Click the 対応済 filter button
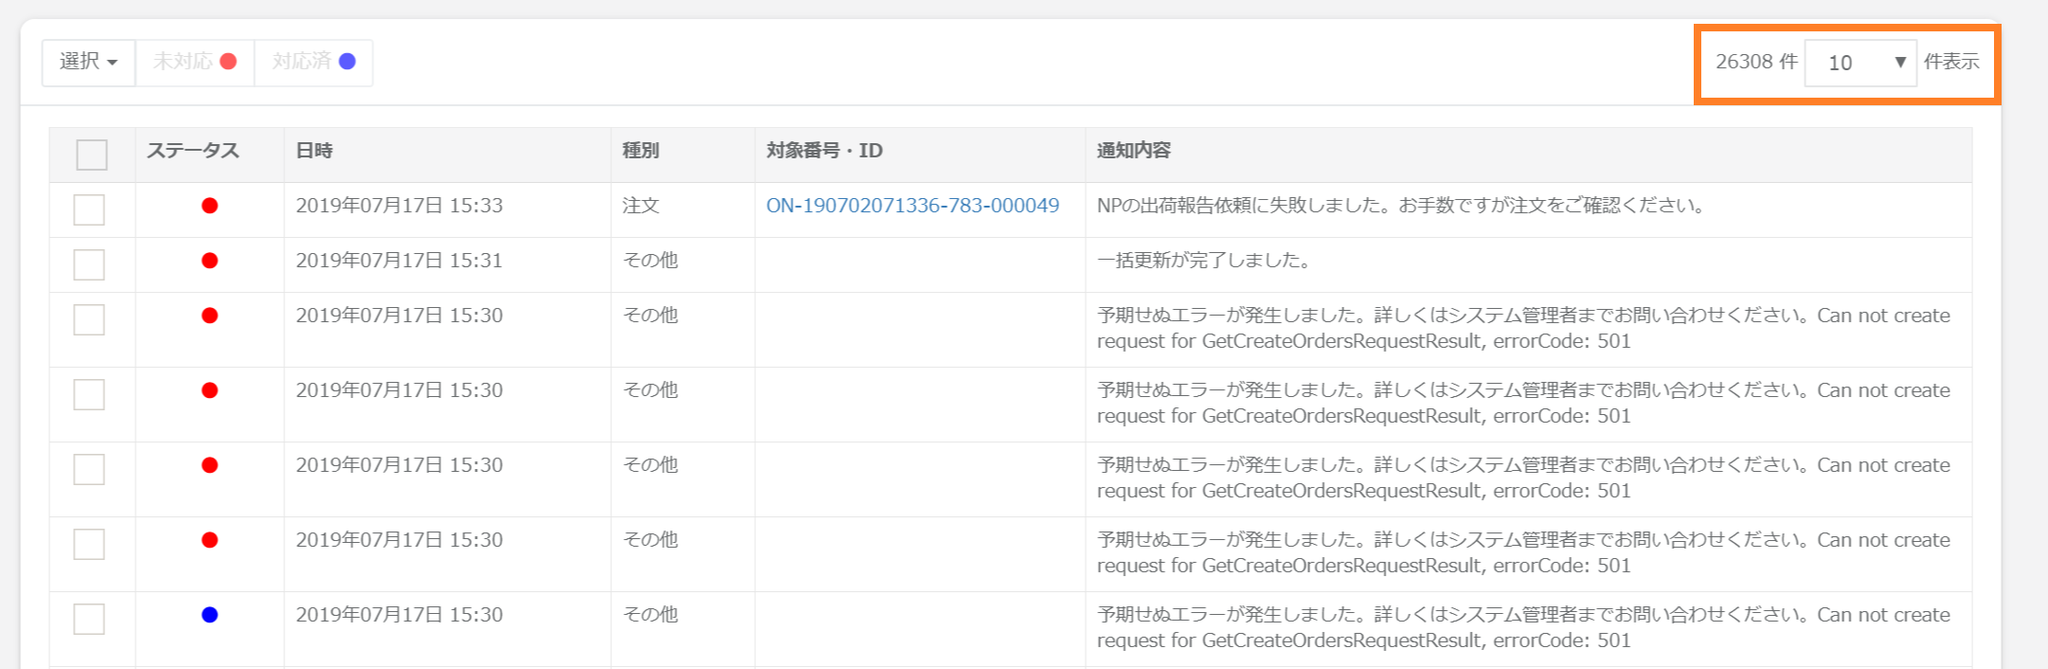This screenshot has height=669, width=2048. click(313, 62)
